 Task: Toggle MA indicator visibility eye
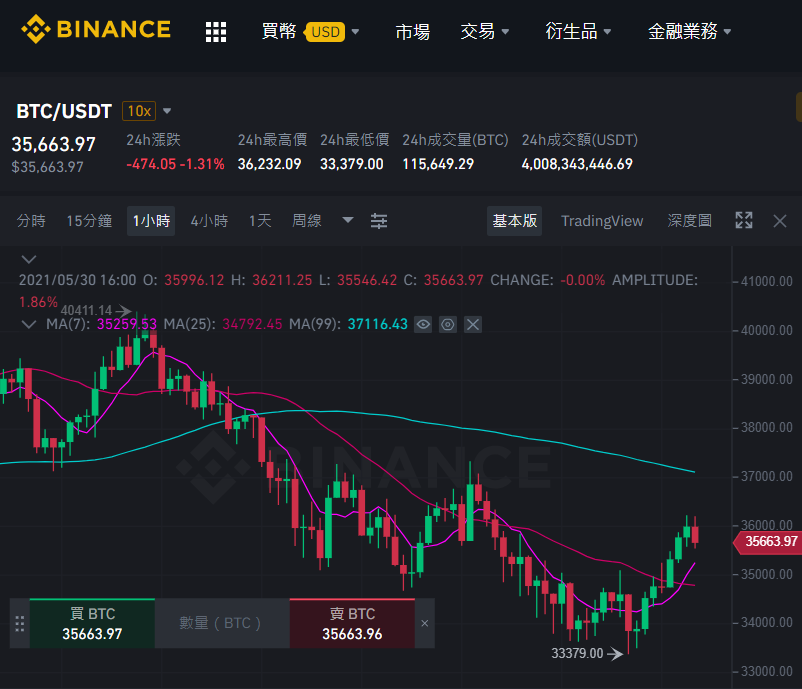(423, 324)
